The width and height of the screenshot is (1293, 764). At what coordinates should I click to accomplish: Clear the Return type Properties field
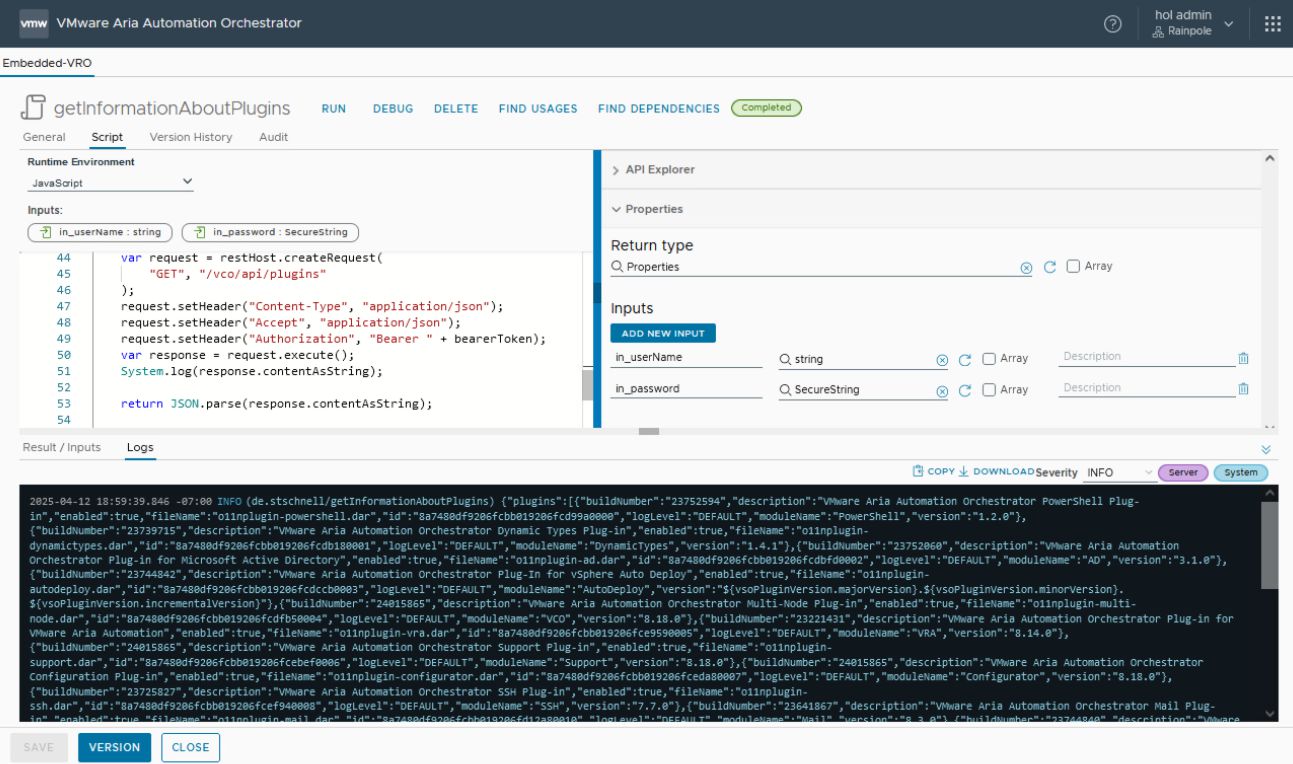(x=1026, y=268)
